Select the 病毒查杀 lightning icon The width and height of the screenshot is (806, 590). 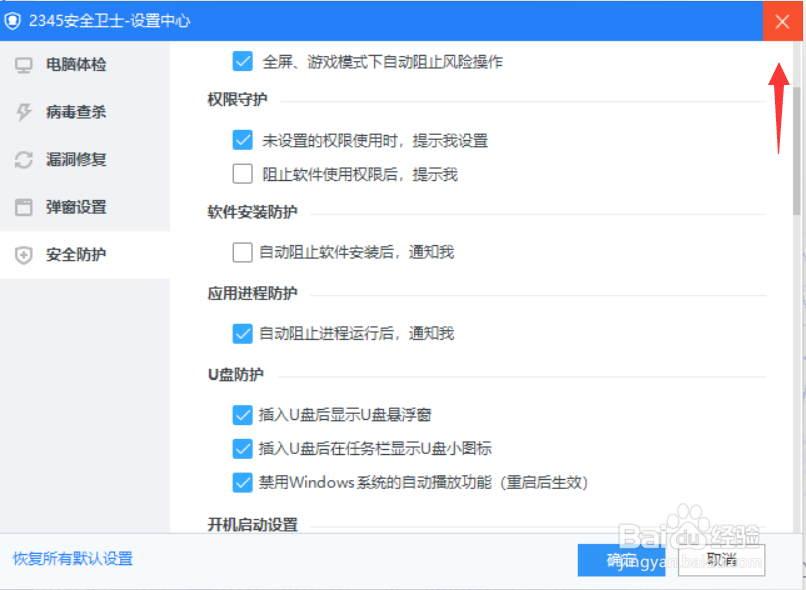click(22, 112)
